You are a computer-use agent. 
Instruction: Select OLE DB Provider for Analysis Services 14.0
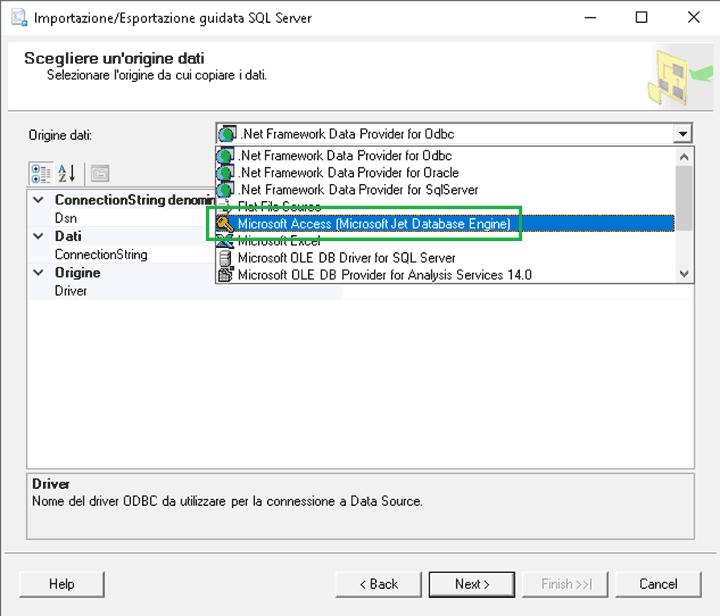pos(445,274)
